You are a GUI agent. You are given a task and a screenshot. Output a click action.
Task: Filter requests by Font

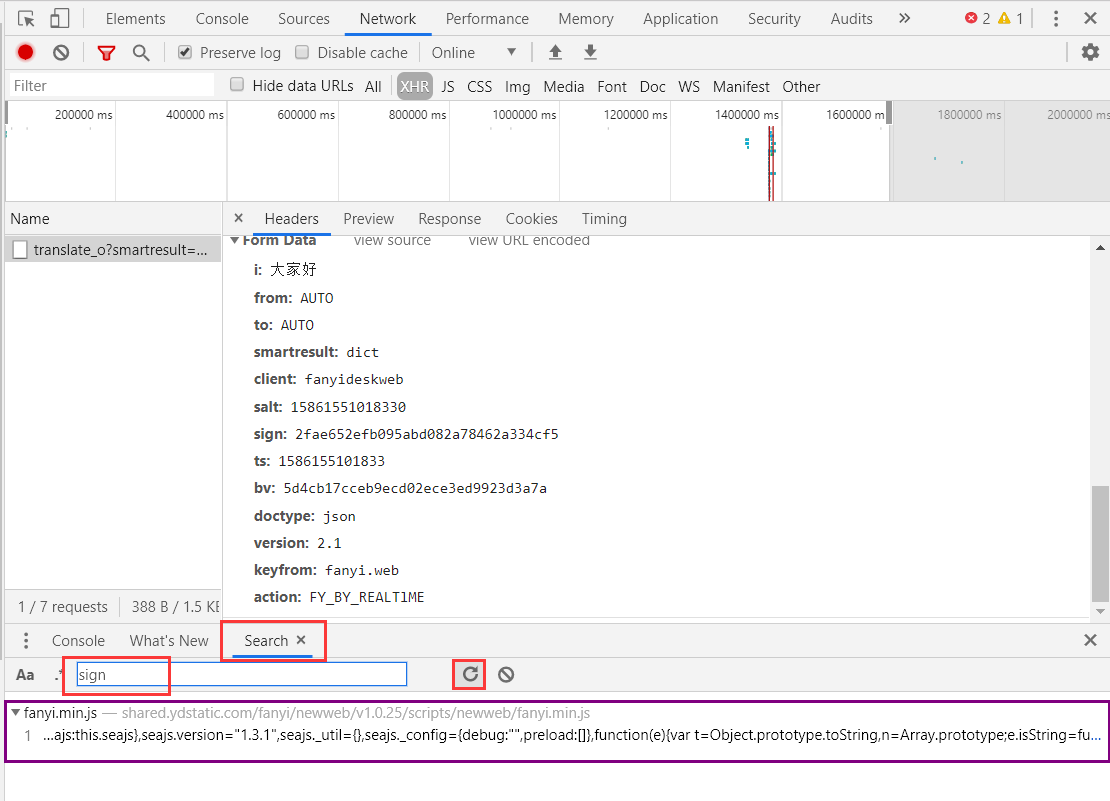(612, 86)
